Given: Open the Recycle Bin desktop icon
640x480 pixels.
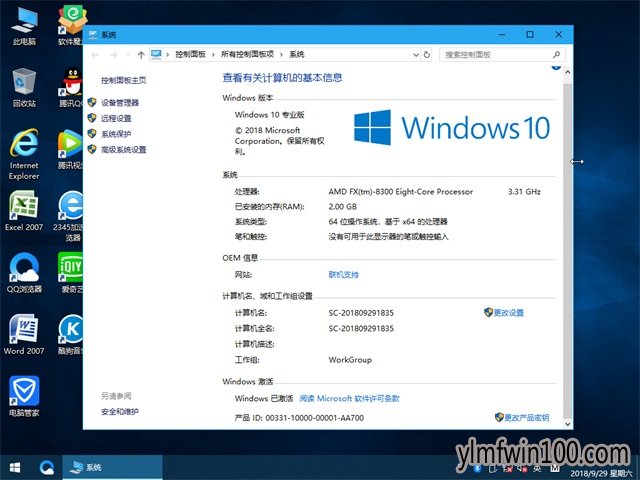Looking at the screenshot, I should [x=24, y=88].
